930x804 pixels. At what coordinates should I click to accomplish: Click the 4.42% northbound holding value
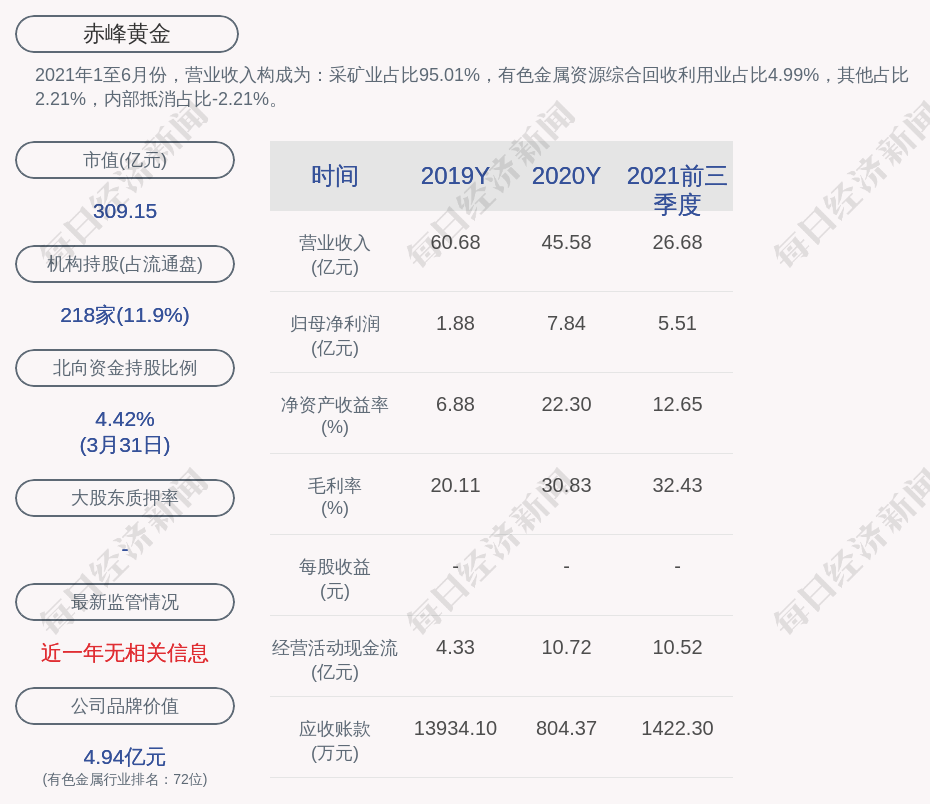(125, 419)
